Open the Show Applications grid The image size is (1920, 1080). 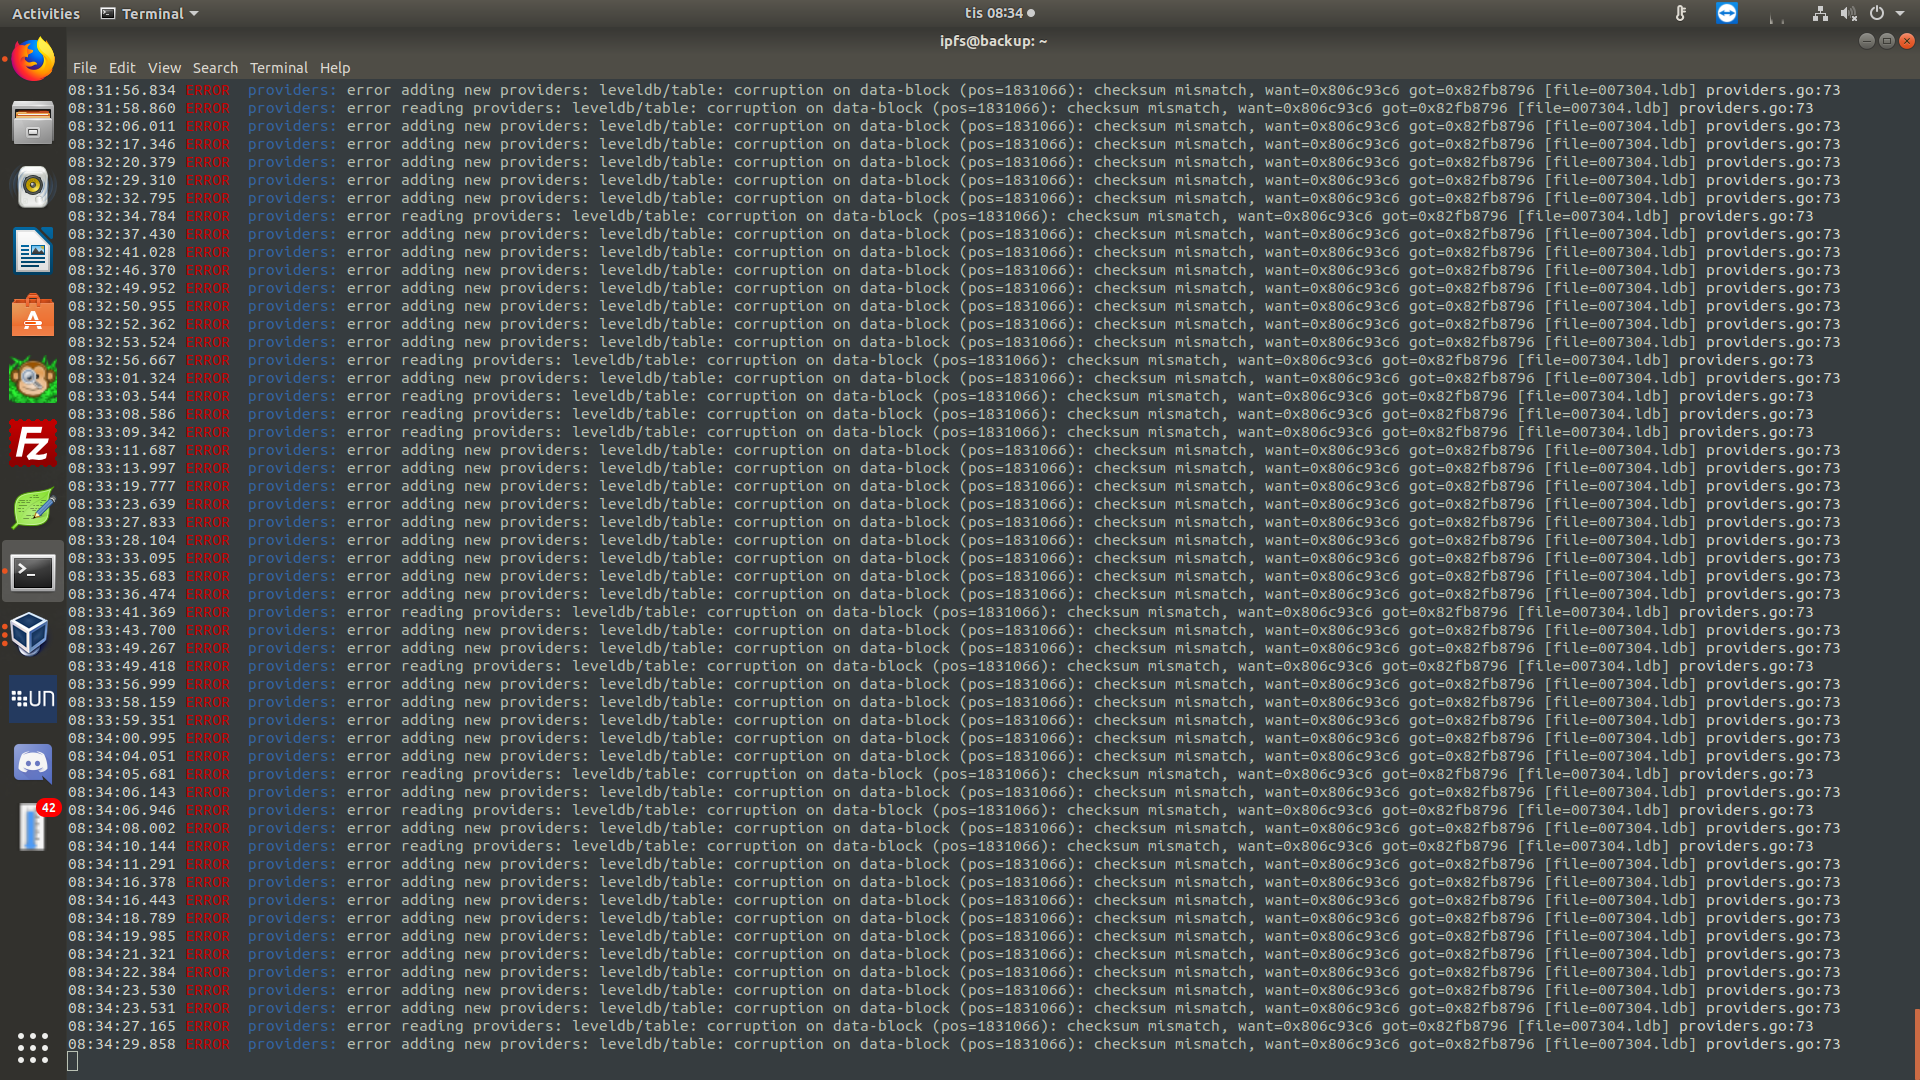tap(33, 1047)
